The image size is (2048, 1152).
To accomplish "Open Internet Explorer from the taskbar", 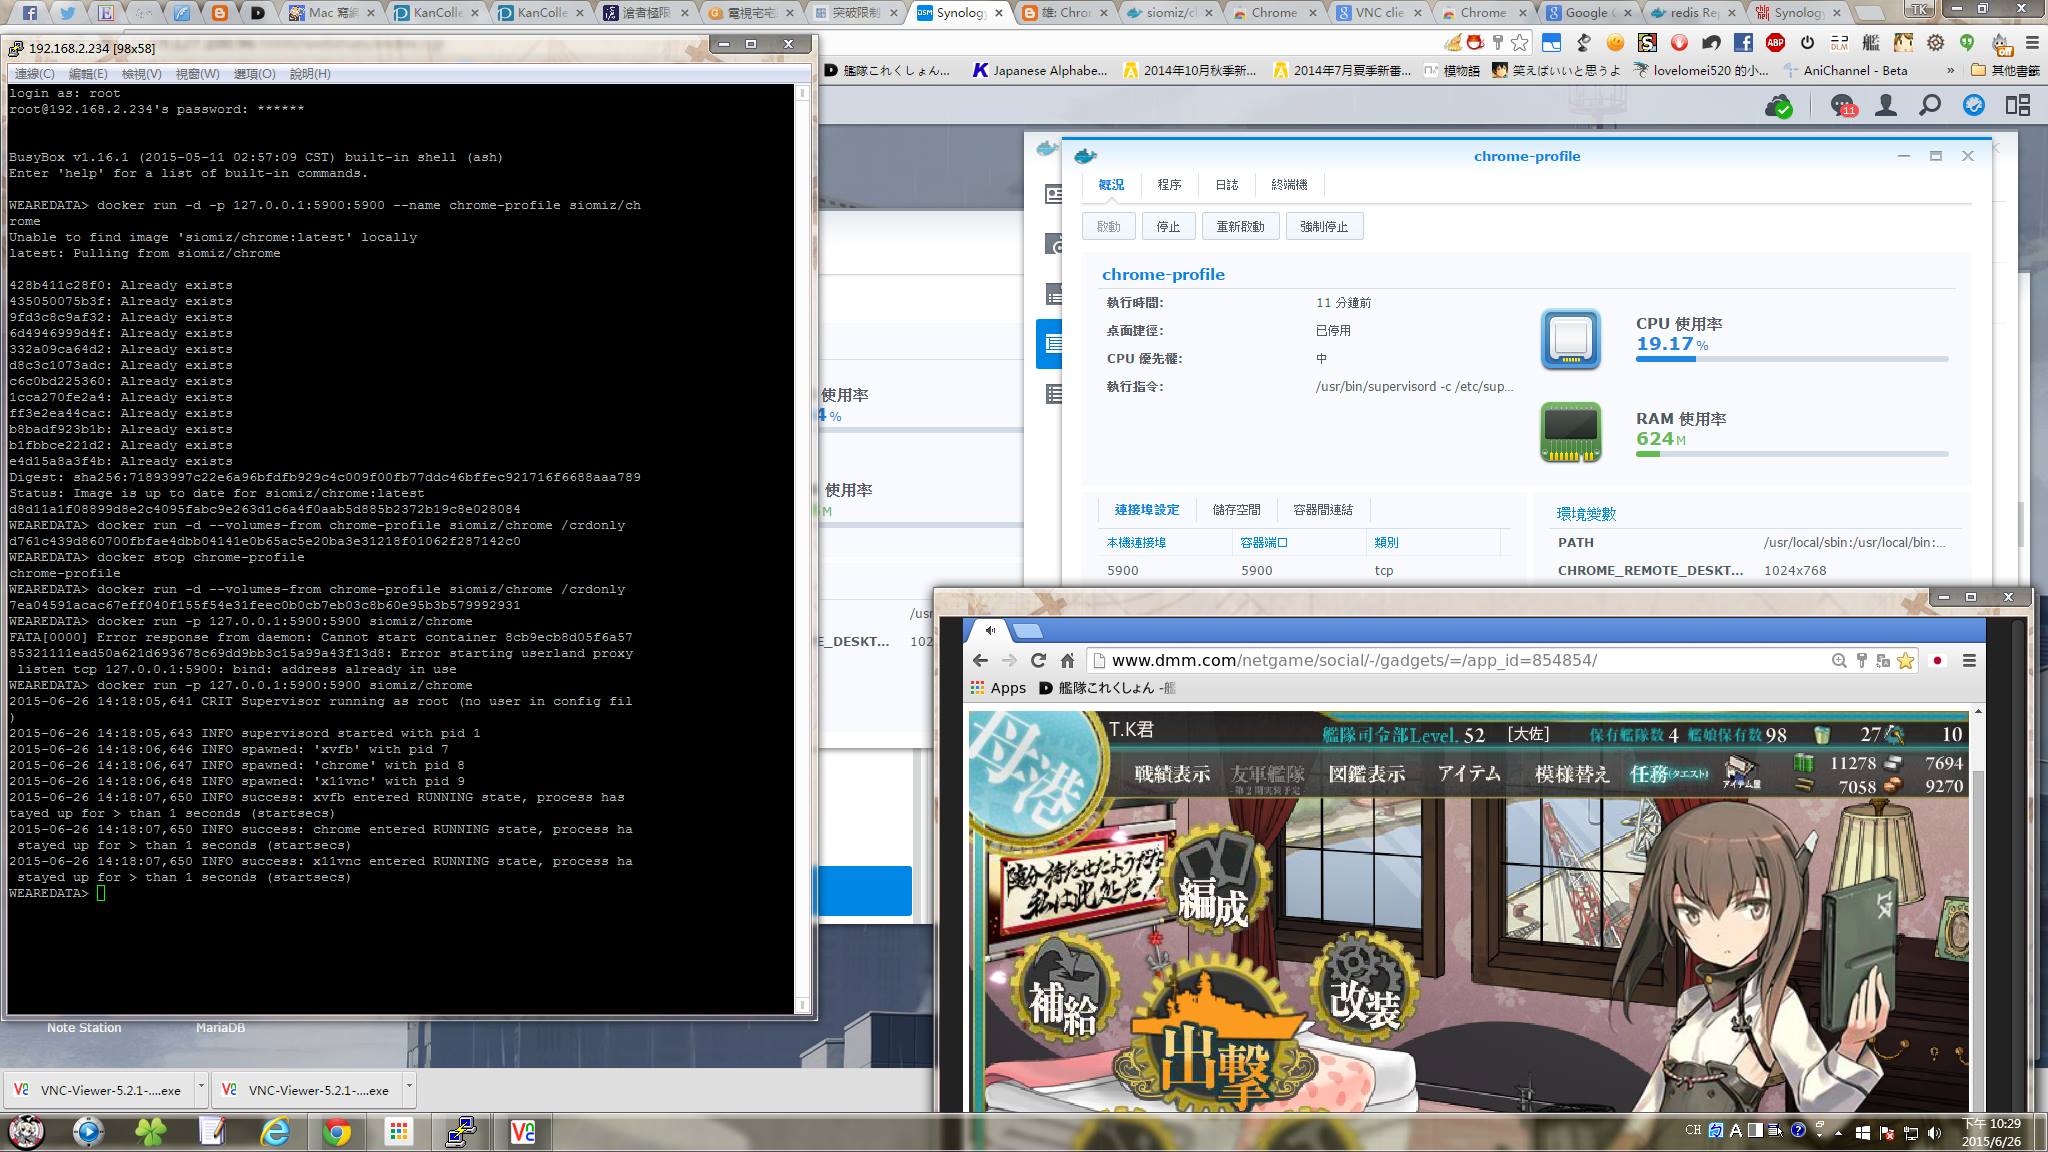I will (x=274, y=1132).
